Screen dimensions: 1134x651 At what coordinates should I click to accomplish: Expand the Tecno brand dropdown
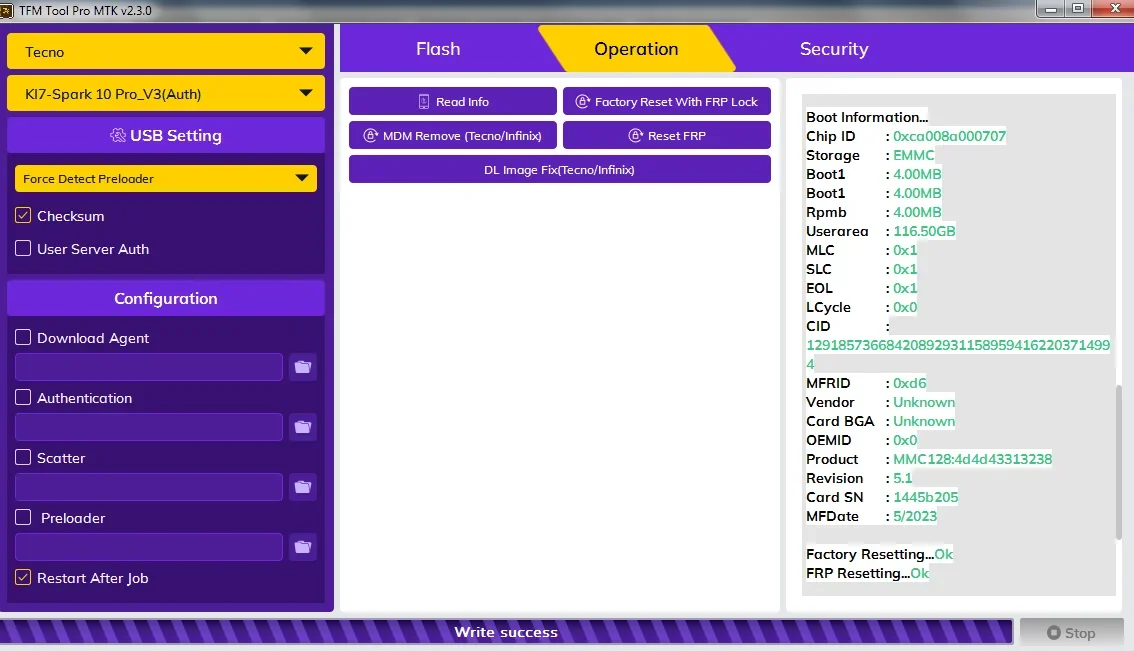coord(166,51)
